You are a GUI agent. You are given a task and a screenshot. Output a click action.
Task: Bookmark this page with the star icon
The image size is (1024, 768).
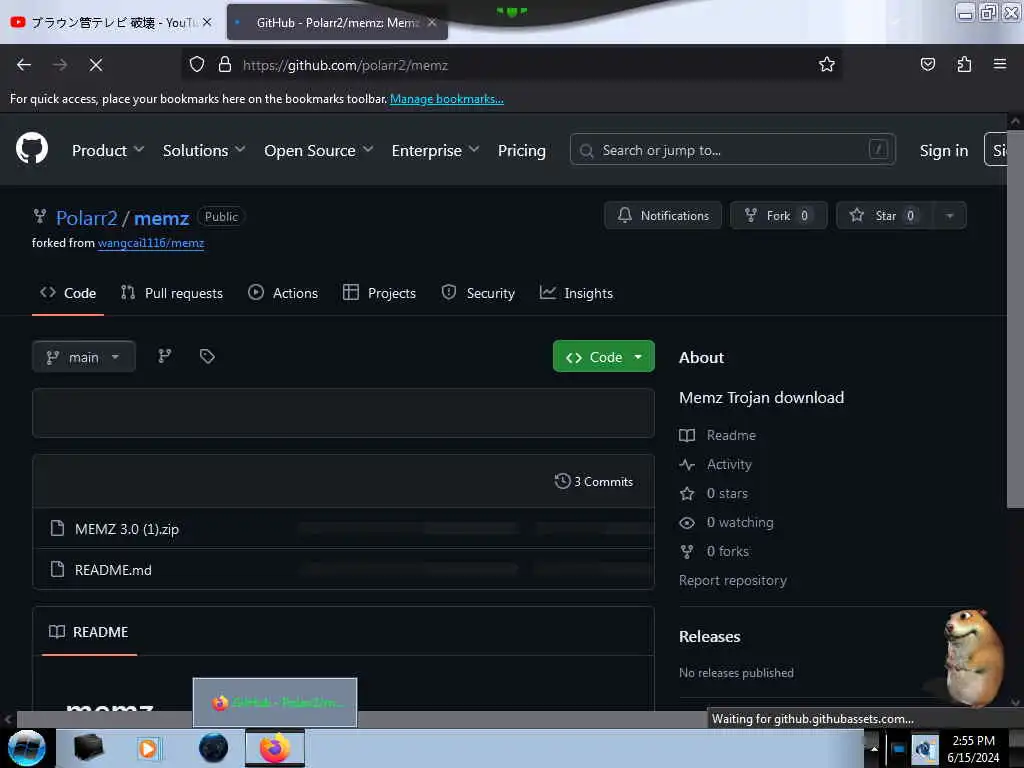827,65
